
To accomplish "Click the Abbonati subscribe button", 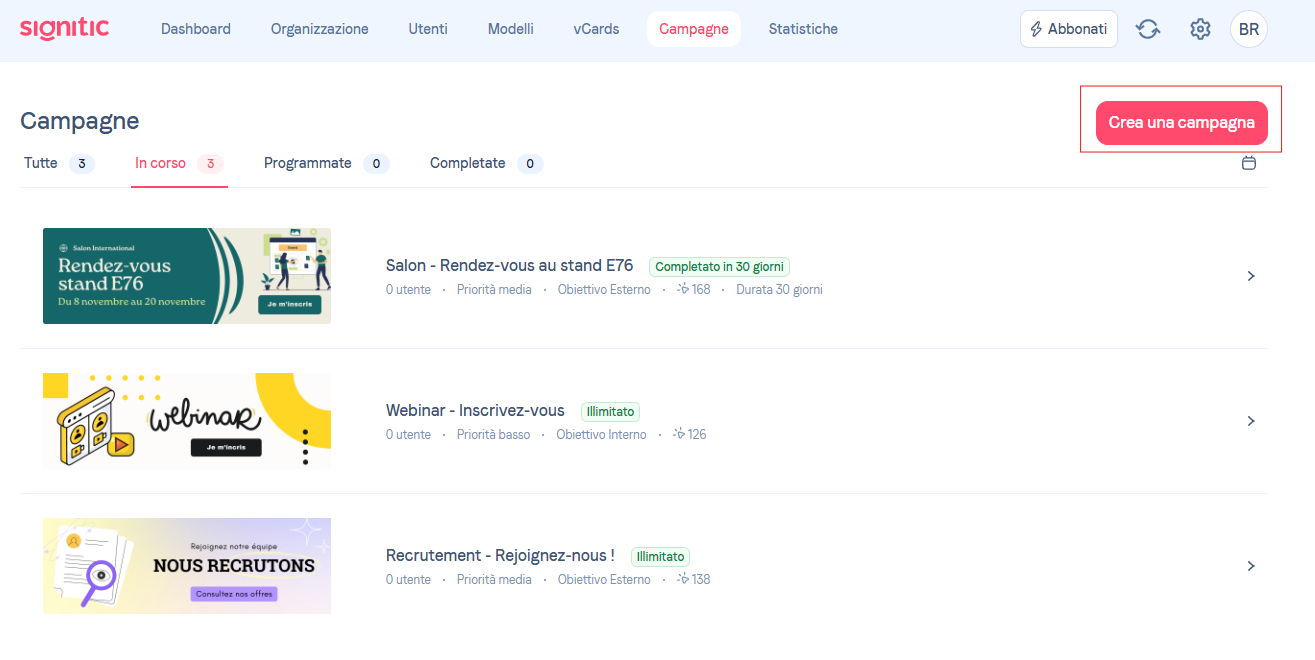I will [1069, 29].
